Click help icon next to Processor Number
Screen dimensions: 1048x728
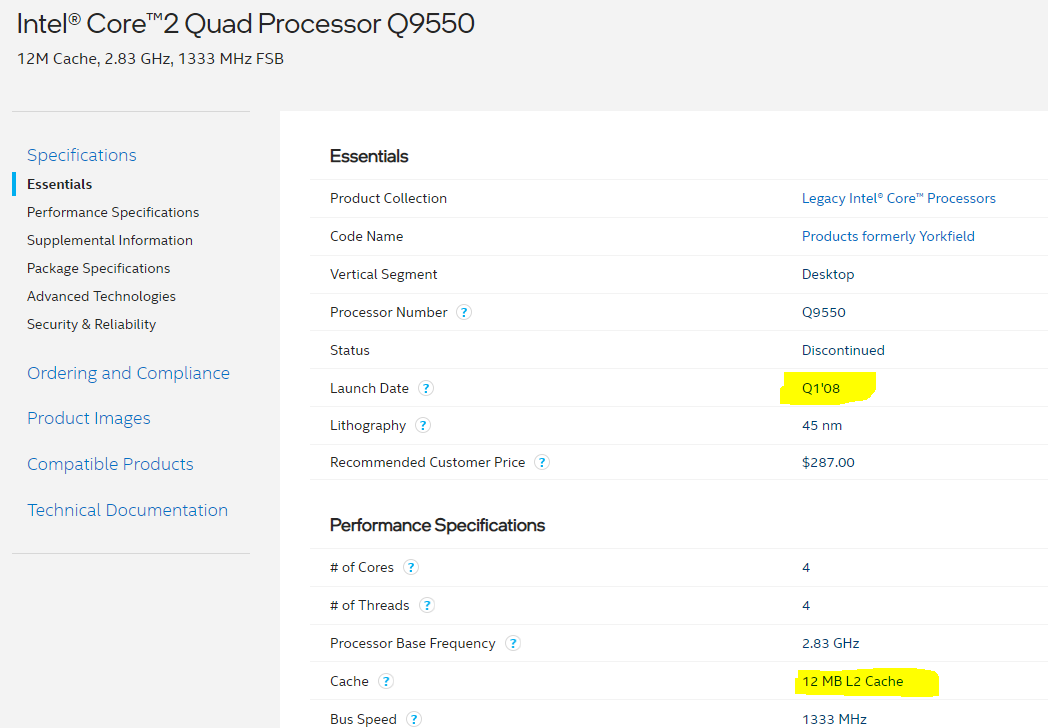464,312
